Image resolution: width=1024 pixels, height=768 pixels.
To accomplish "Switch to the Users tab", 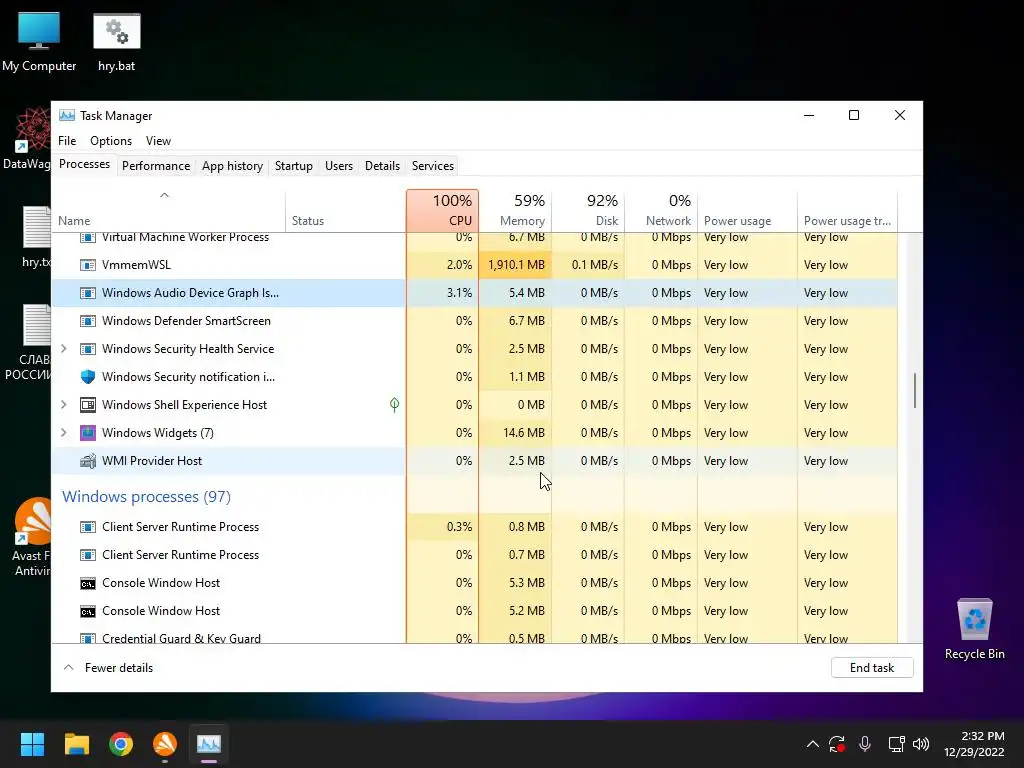I will [x=339, y=166].
